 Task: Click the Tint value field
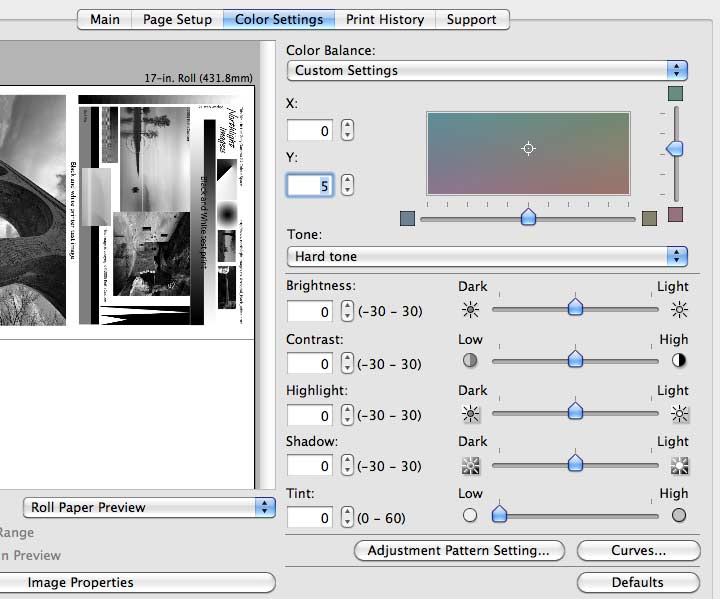click(x=310, y=518)
